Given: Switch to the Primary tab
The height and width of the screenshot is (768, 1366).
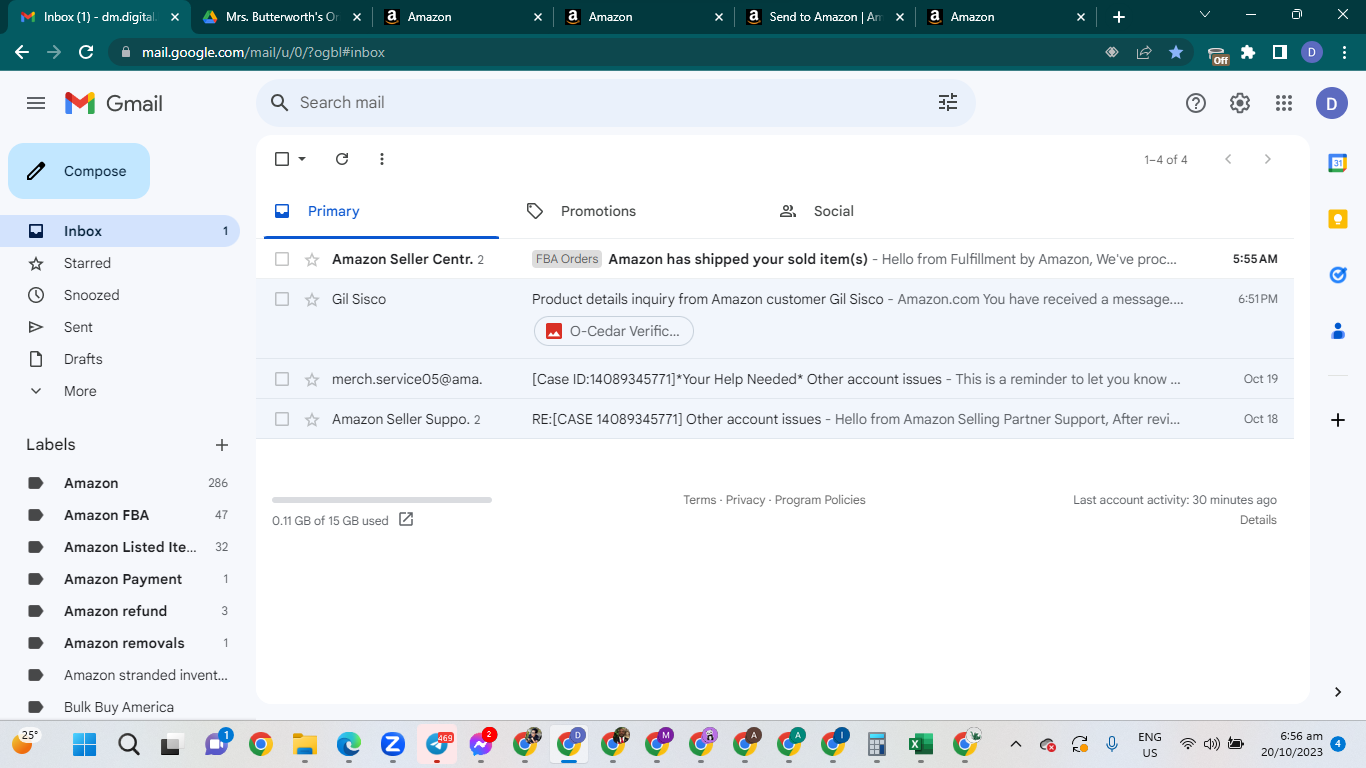Looking at the screenshot, I should [x=381, y=211].
